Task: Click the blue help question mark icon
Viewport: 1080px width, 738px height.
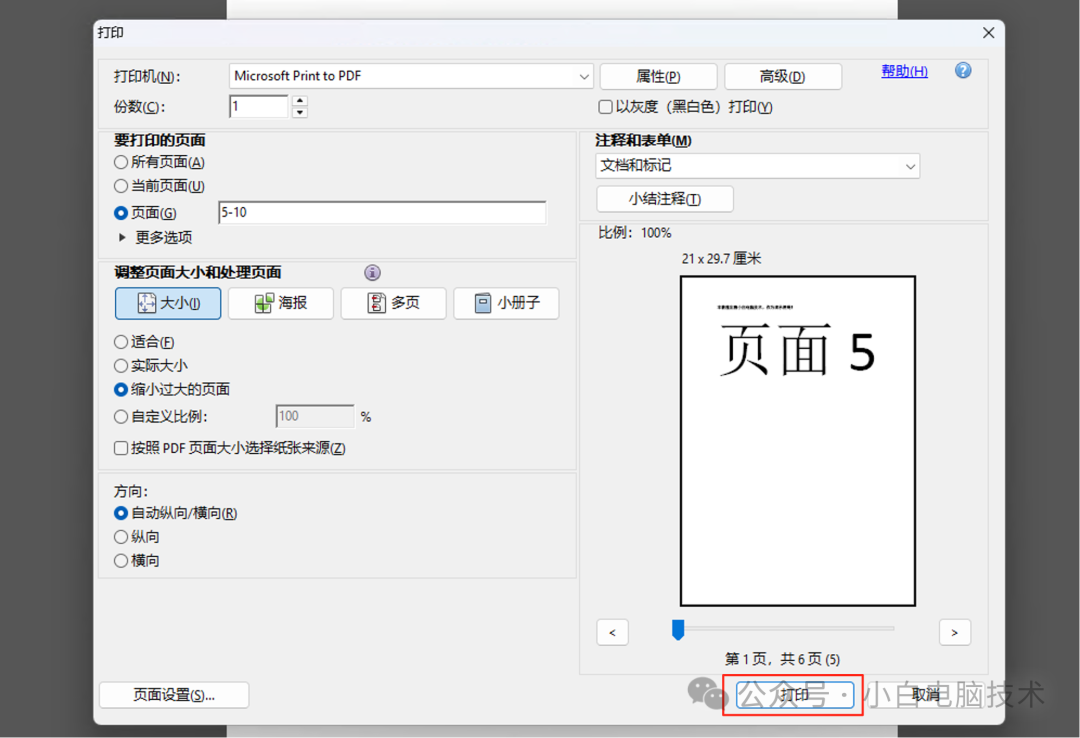Action: (x=962, y=70)
